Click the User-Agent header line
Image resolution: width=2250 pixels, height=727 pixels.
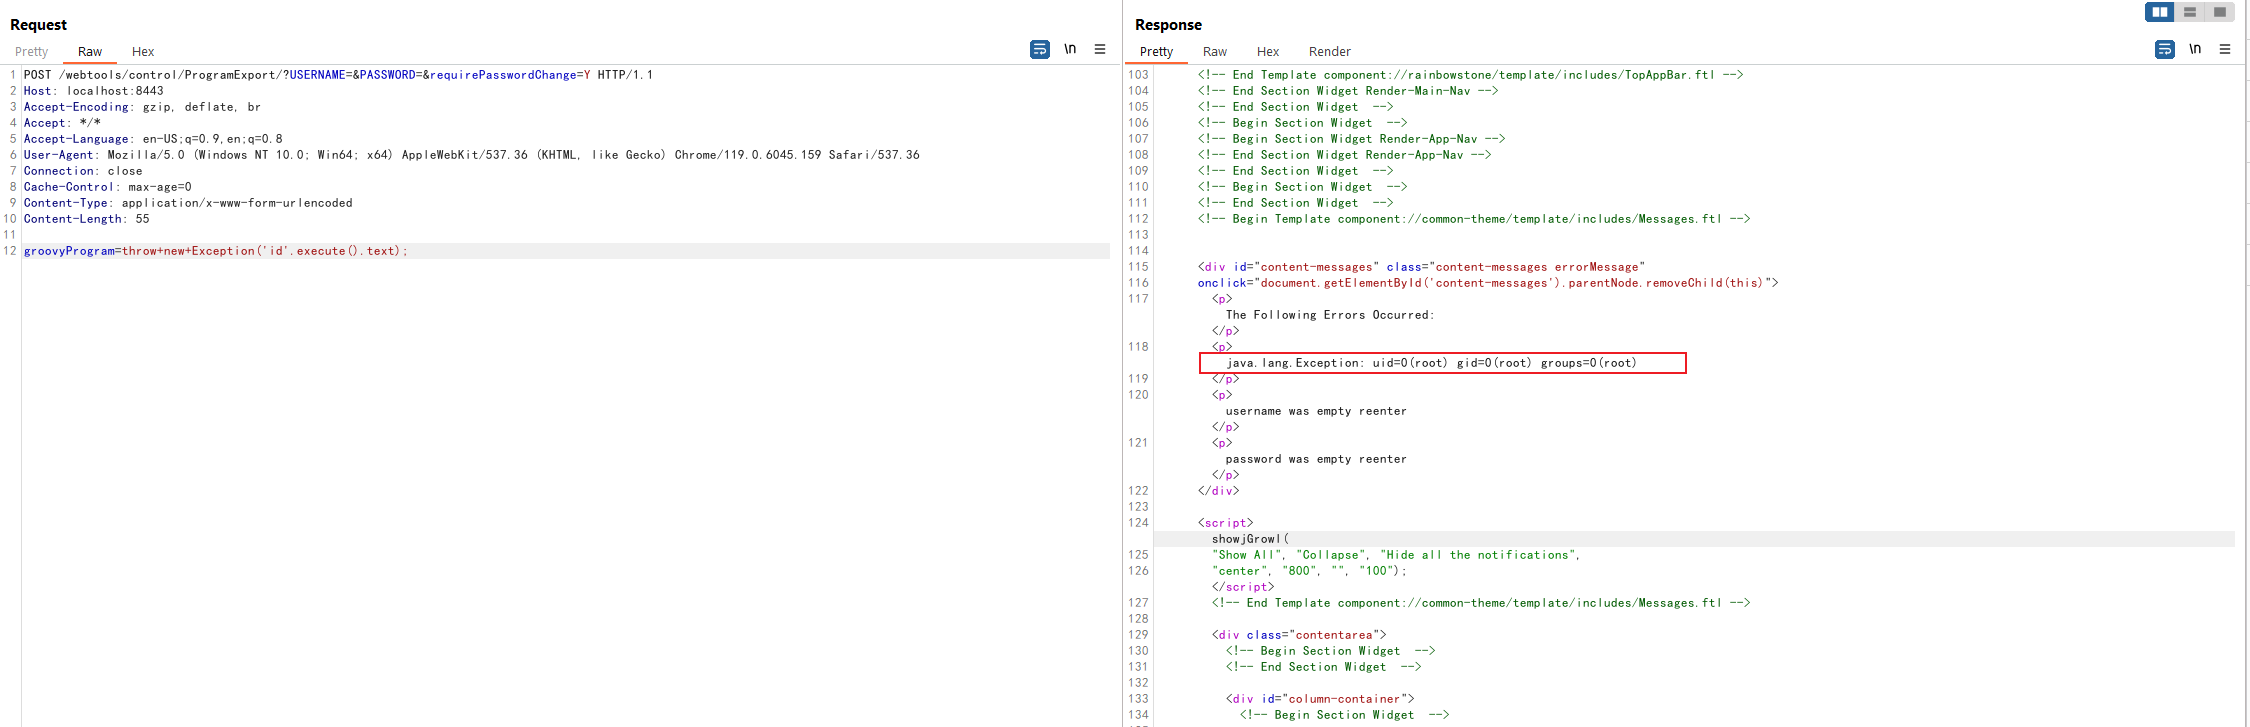pos(472,155)
